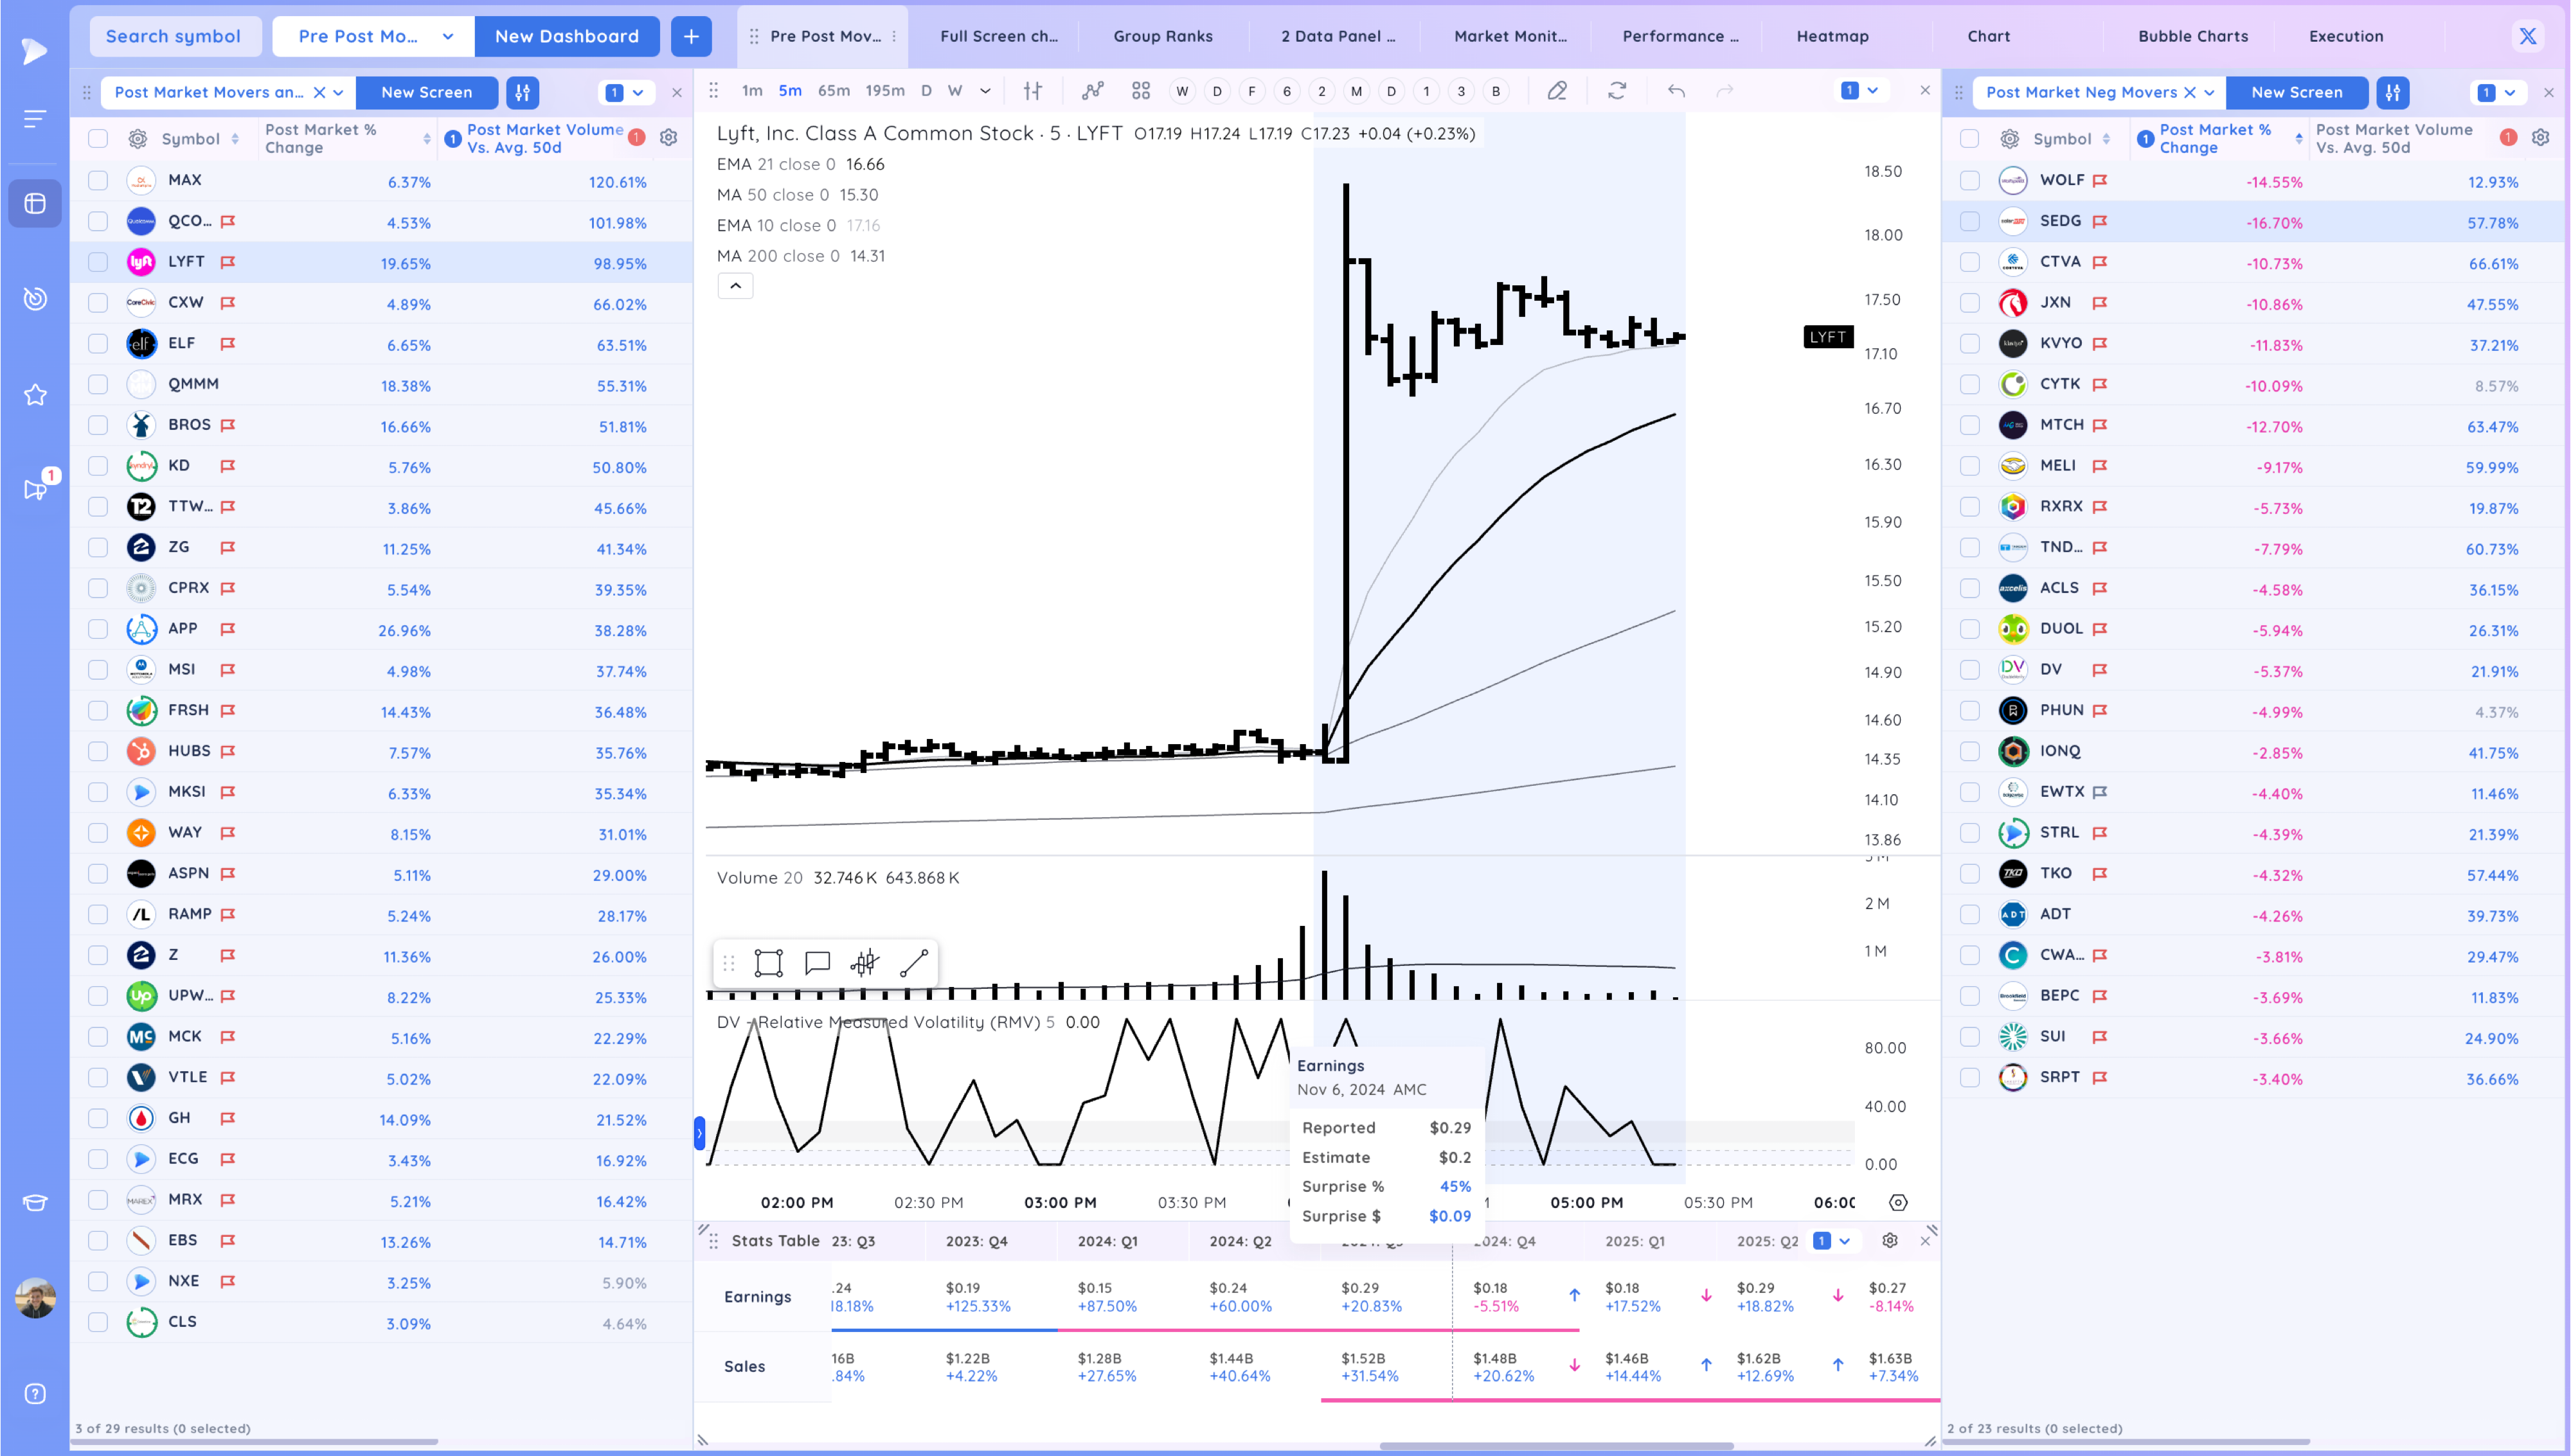Toggle select-all checkbox in left screener header
This screenshot has width=2571, height=1456.
[98, 139]
